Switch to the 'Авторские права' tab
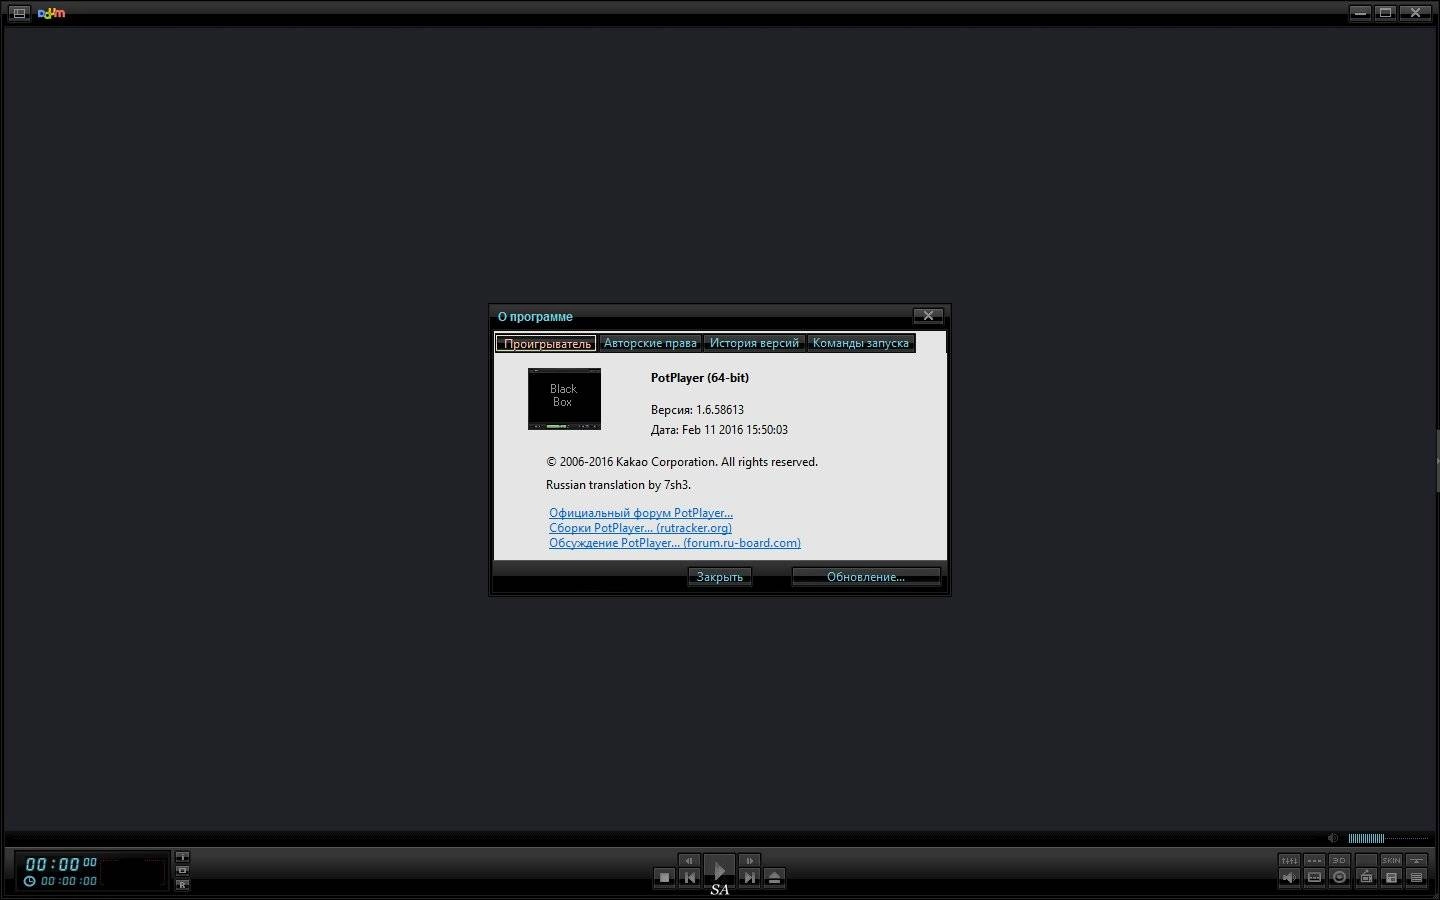 click(650, 343)
